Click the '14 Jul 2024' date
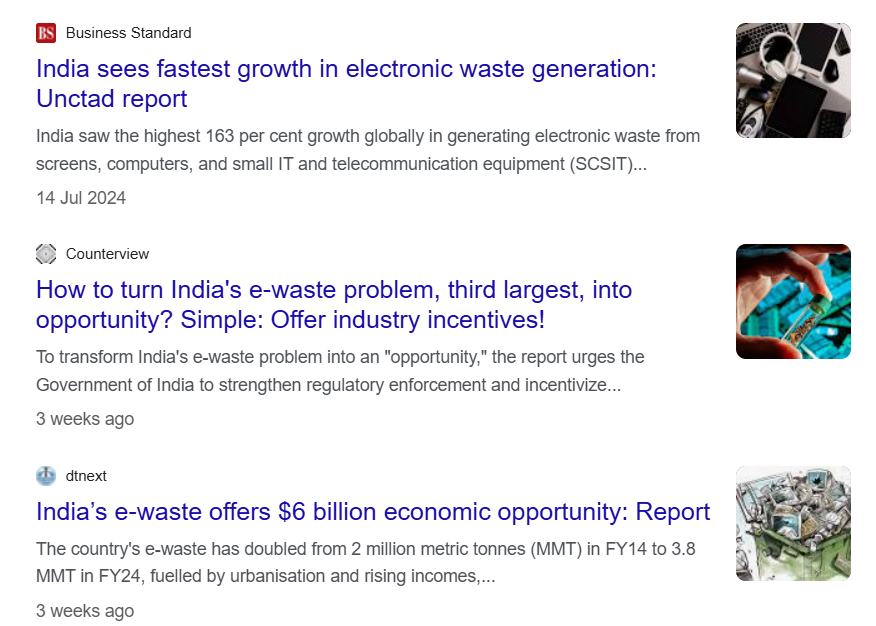 pos(81,198)
